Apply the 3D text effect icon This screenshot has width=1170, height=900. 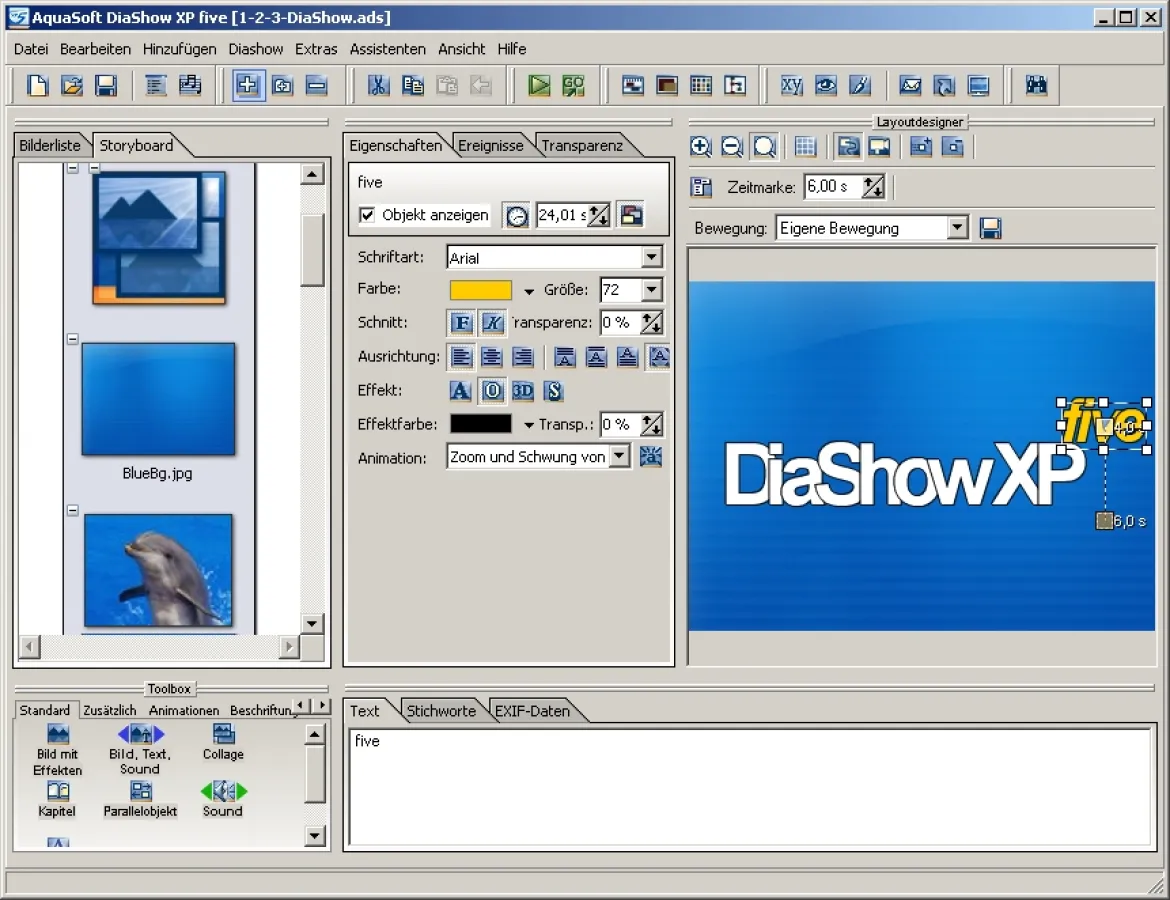coord(522,391)
